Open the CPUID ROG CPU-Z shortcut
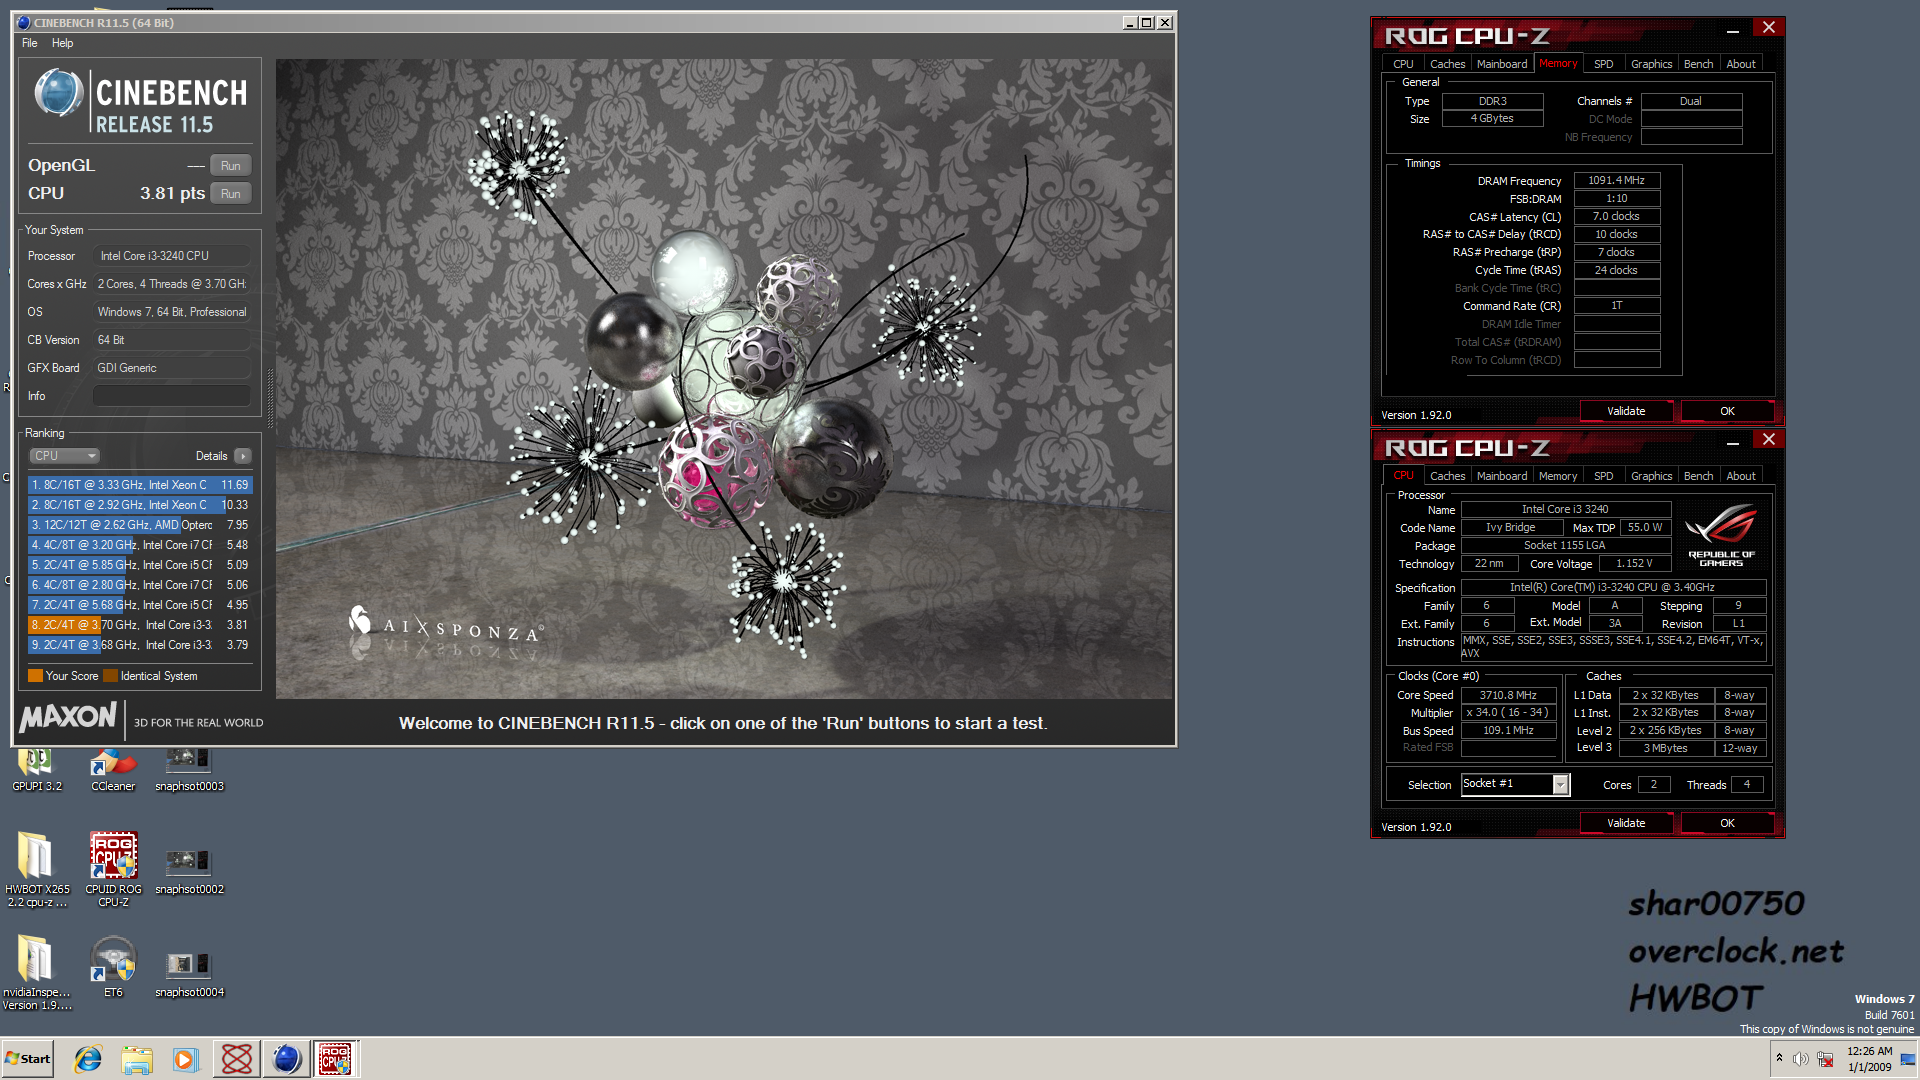This screenshot has height=1080, width=1920. (x=113, y=868)
